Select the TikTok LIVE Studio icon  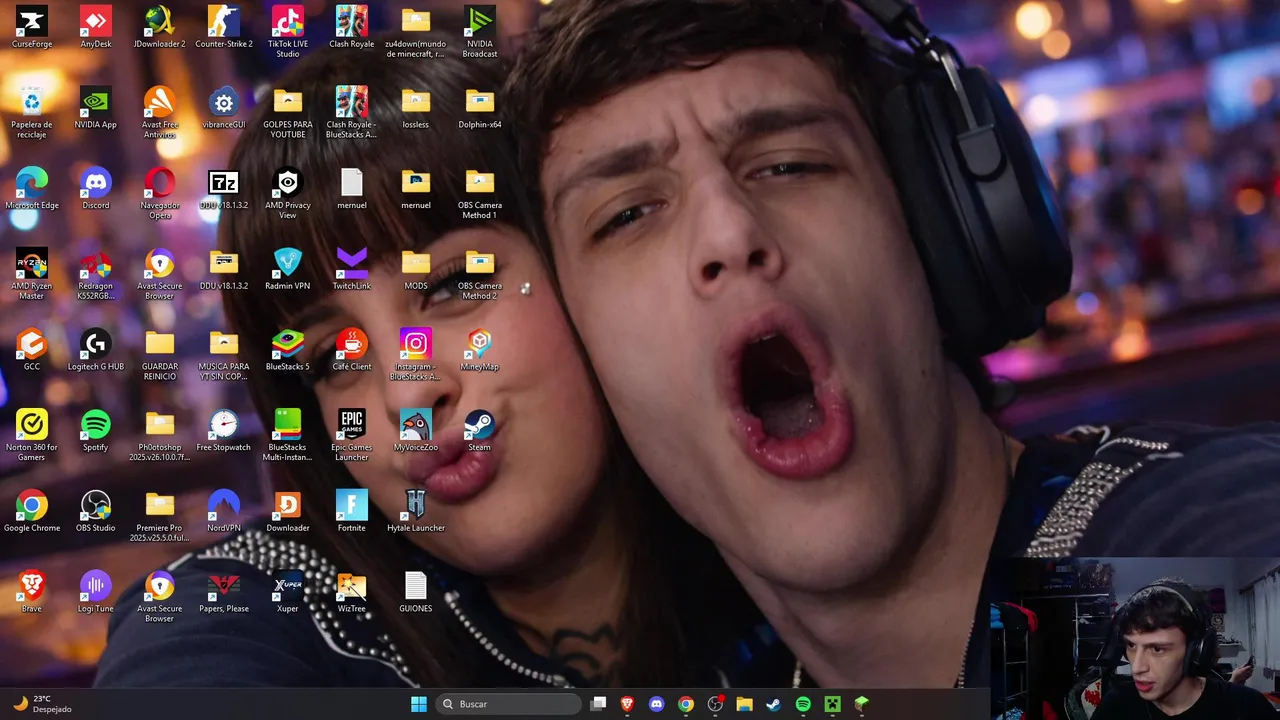tap(288, 32)
